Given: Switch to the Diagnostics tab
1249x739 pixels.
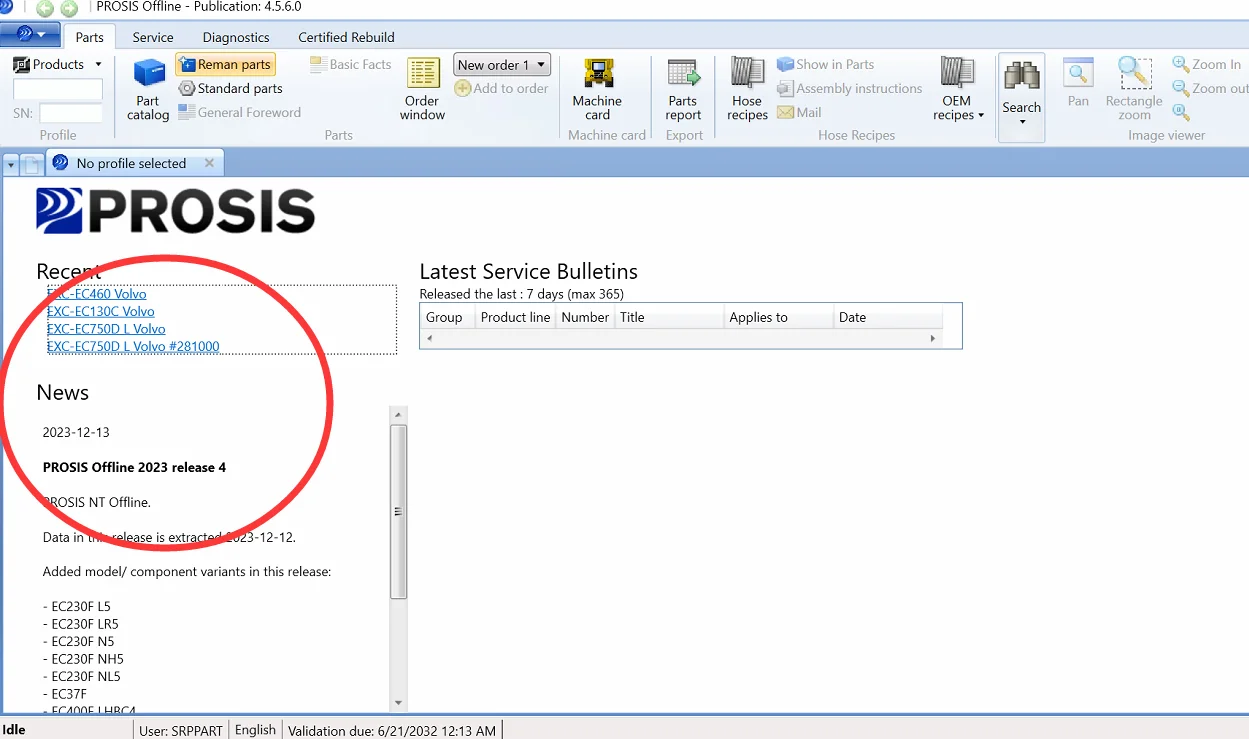Looking at the screenshot, I should [x=236, y=37].
